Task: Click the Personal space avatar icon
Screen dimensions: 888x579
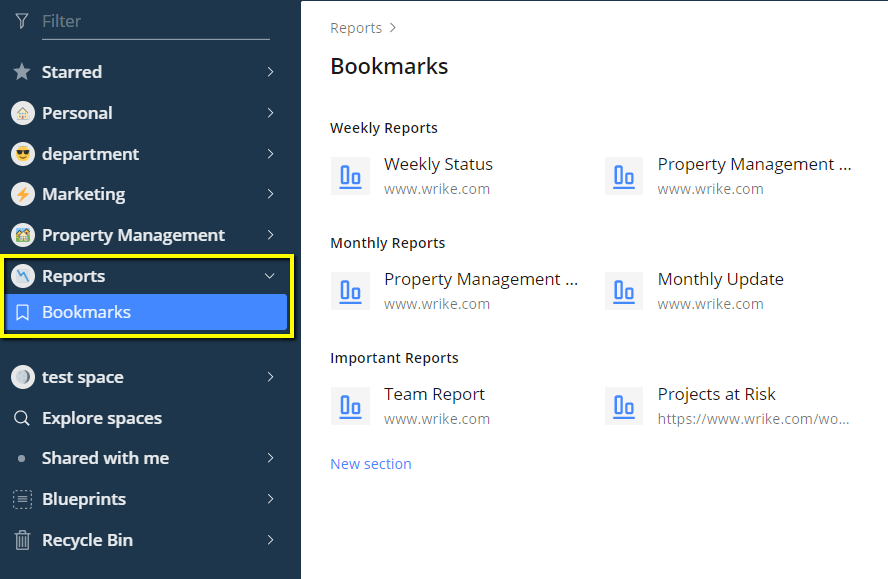Action: tap(22, 113)
